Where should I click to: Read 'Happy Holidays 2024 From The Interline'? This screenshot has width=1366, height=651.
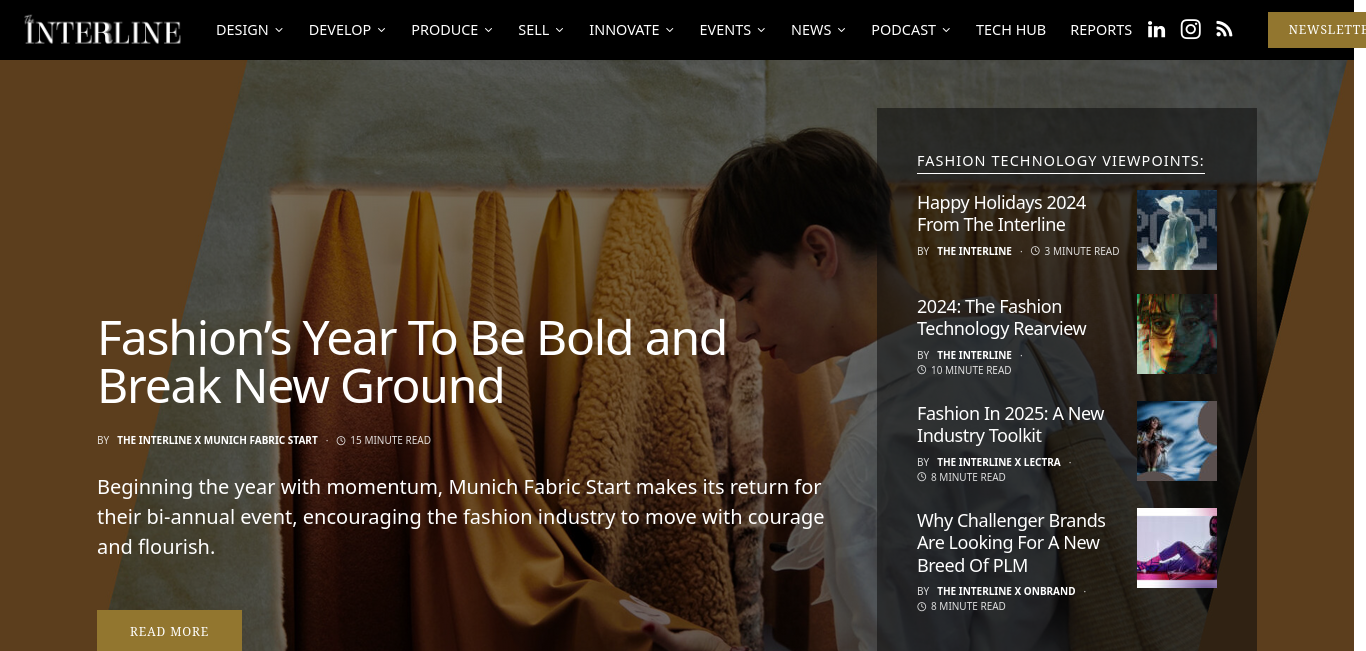pos(1001,214)
